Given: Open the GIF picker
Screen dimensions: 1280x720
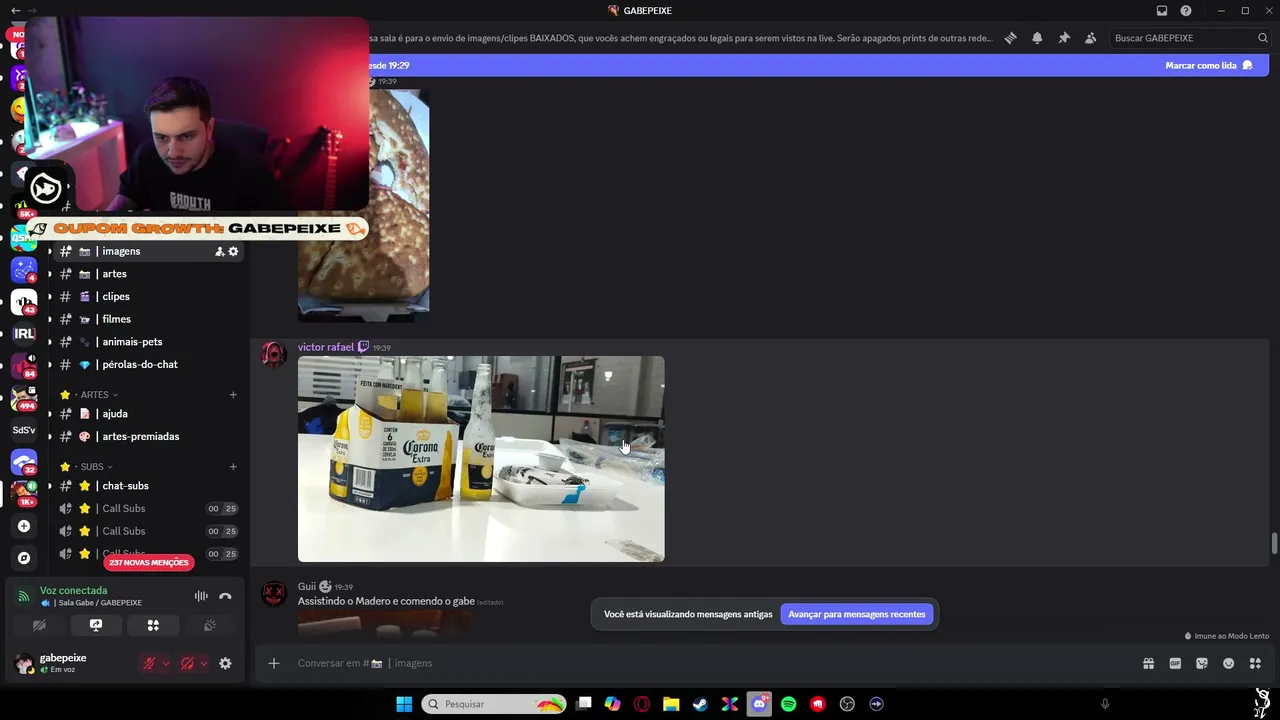Looking at the screenshot, I should point(1175,663).
